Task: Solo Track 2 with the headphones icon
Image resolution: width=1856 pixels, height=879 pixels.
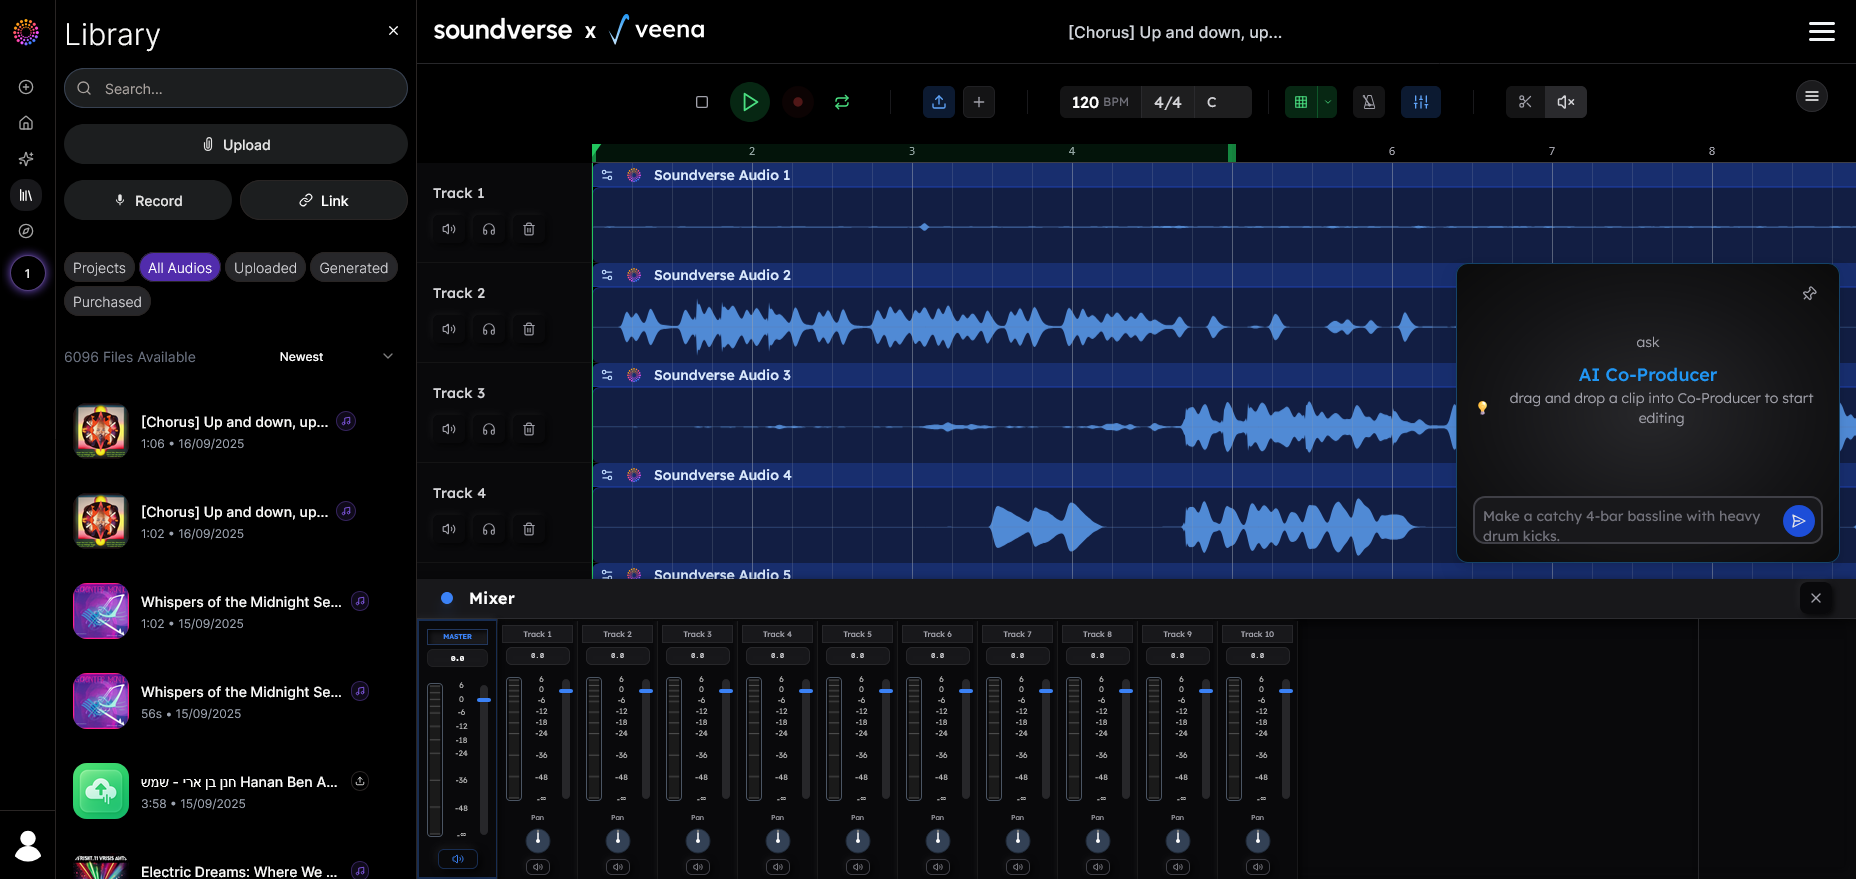Action: tap(489, 329)
